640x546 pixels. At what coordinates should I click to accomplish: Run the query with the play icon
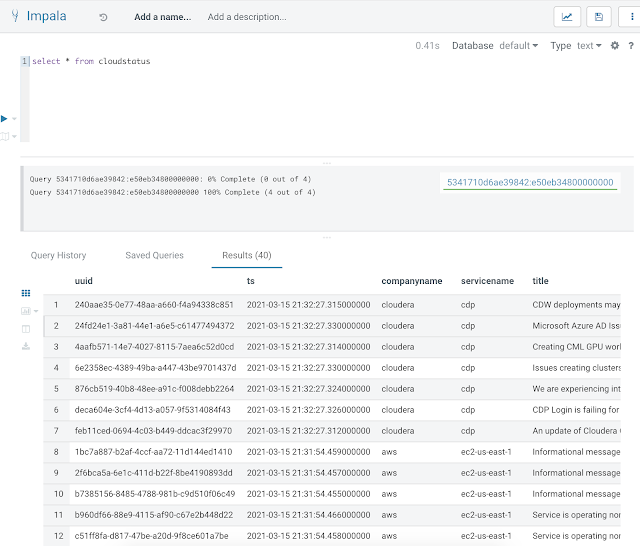point(5,118)
